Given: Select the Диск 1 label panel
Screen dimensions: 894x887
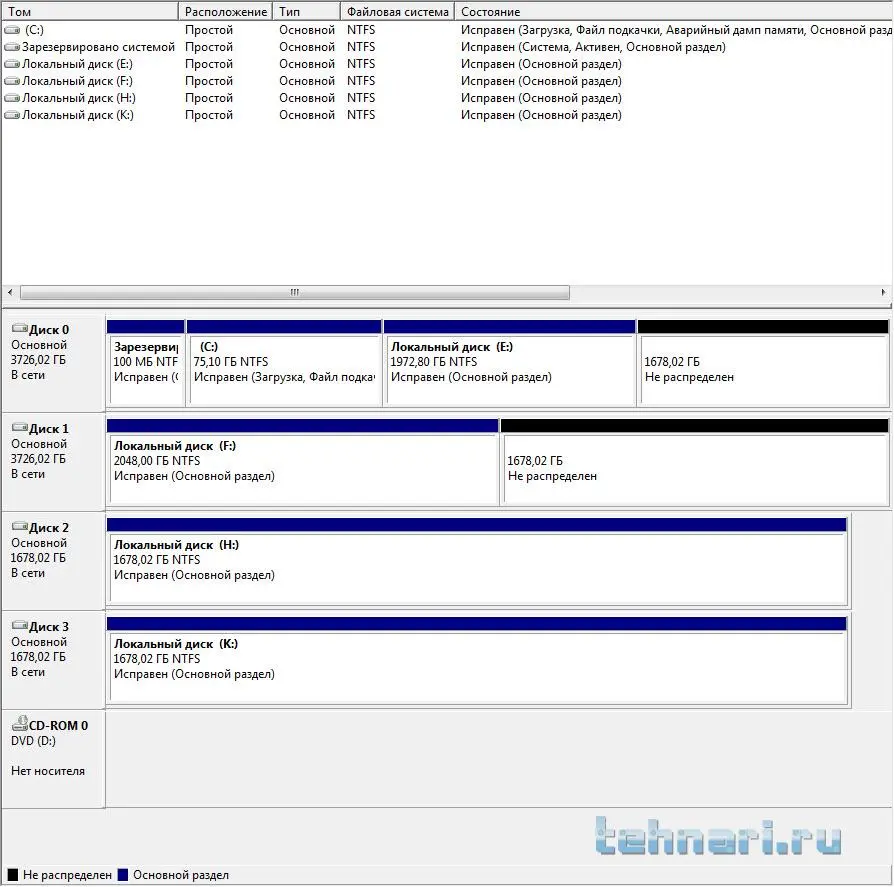Looking at the screenshot, I should [x=54, y=462].
